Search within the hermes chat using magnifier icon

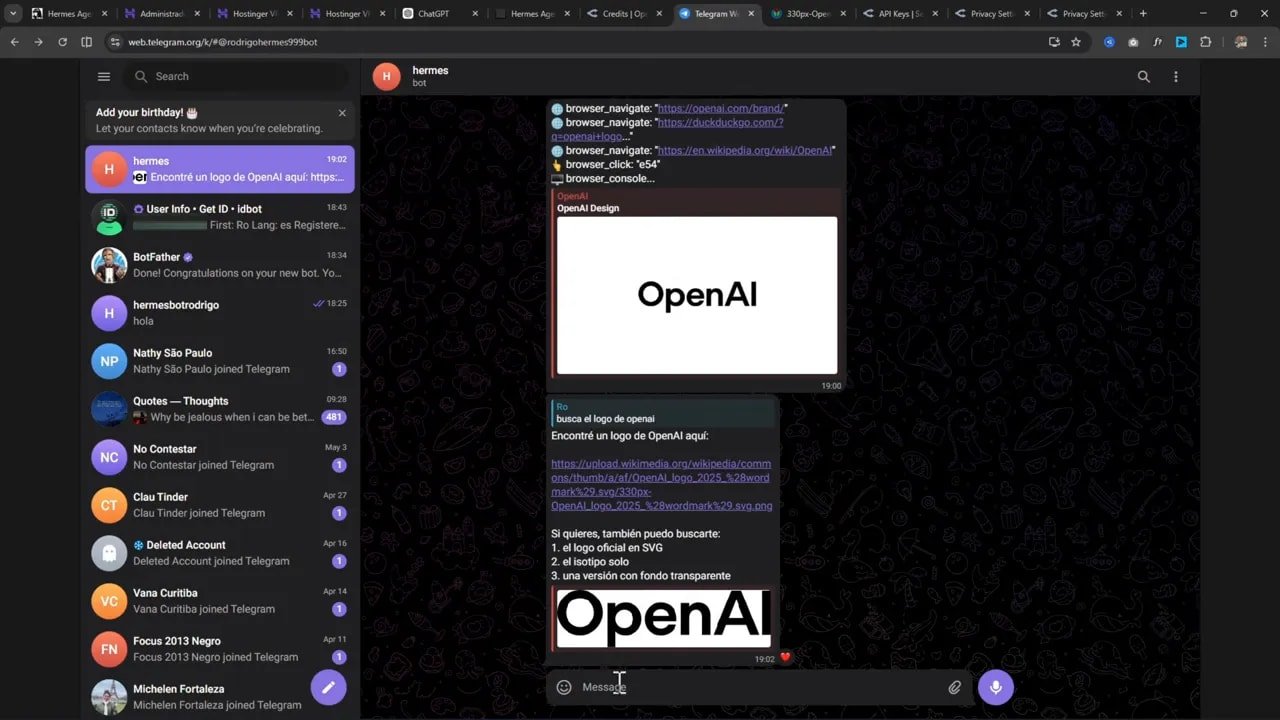coord(1144,76)
